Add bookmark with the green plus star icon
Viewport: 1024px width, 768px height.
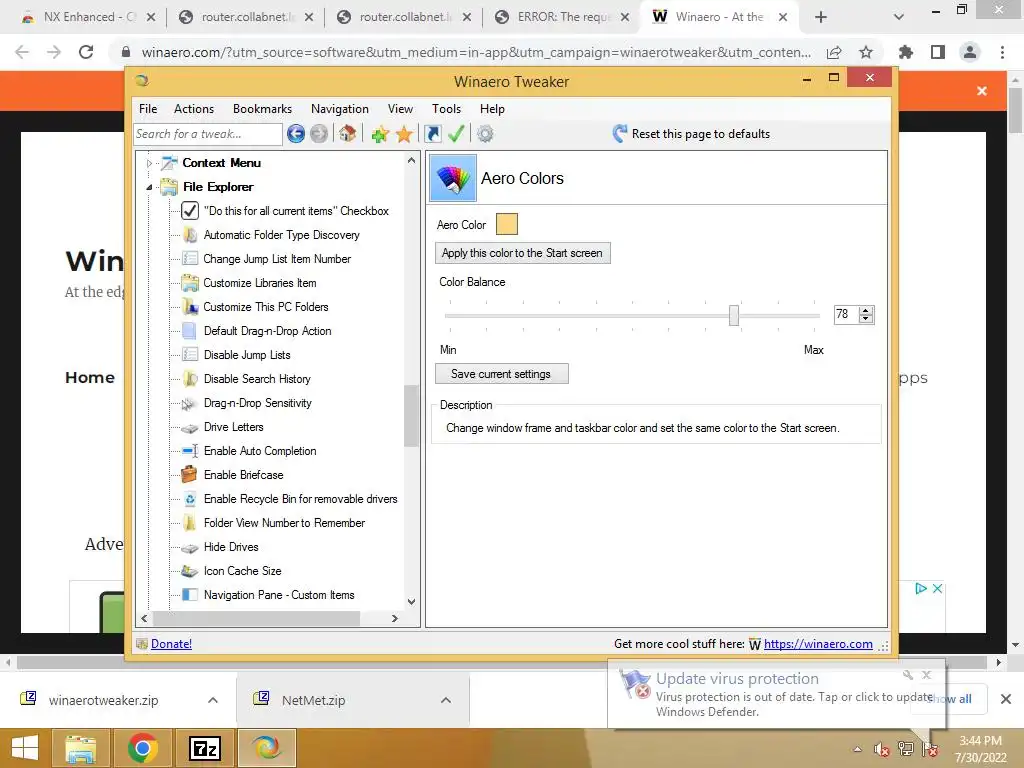coord(380,134)
